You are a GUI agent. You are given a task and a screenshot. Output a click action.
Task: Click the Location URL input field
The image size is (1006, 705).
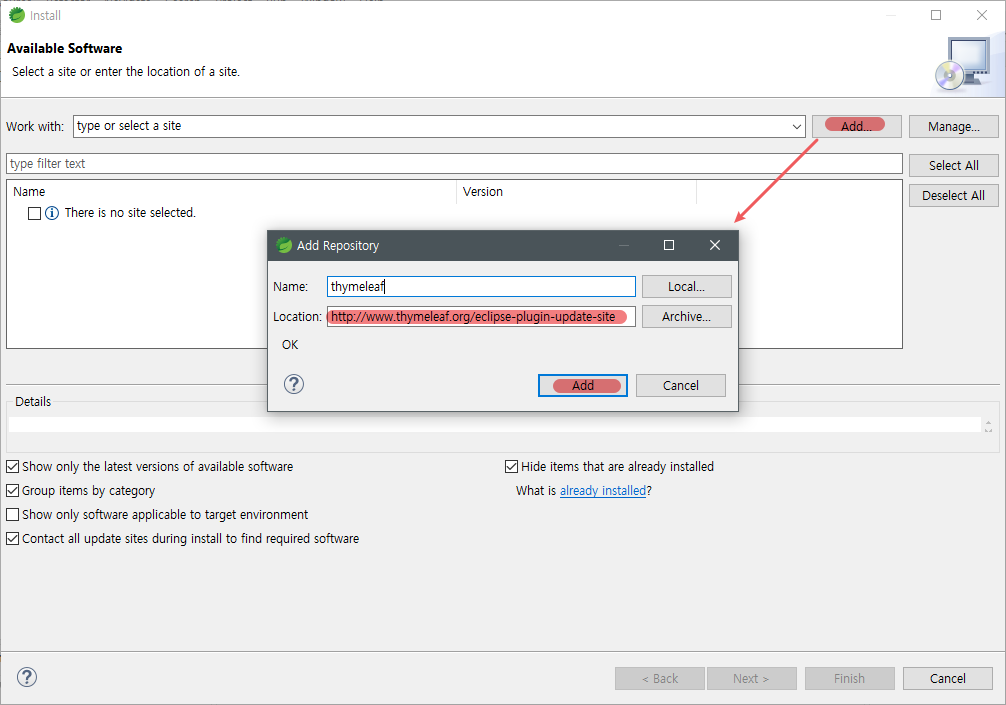(x=481, y=317)
